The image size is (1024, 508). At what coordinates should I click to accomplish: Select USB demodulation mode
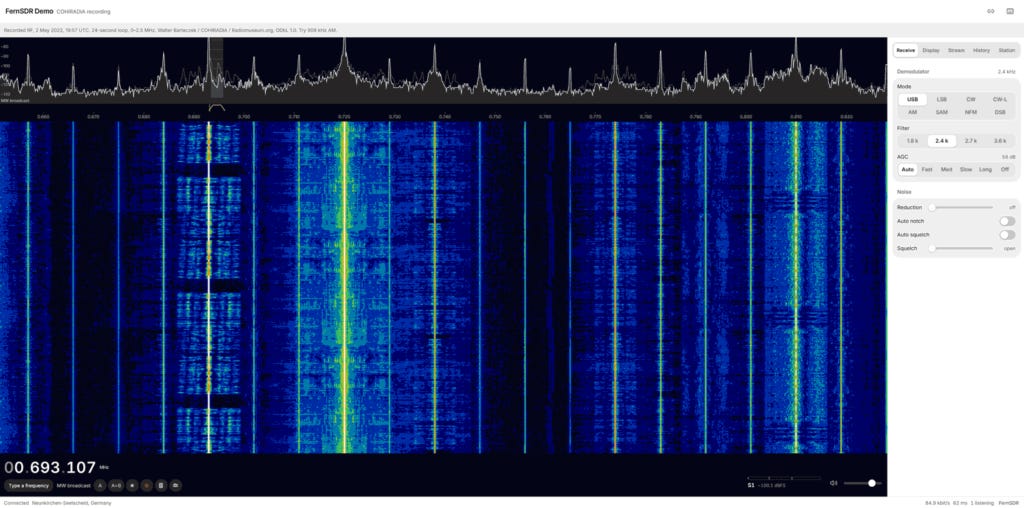point(912,99)
